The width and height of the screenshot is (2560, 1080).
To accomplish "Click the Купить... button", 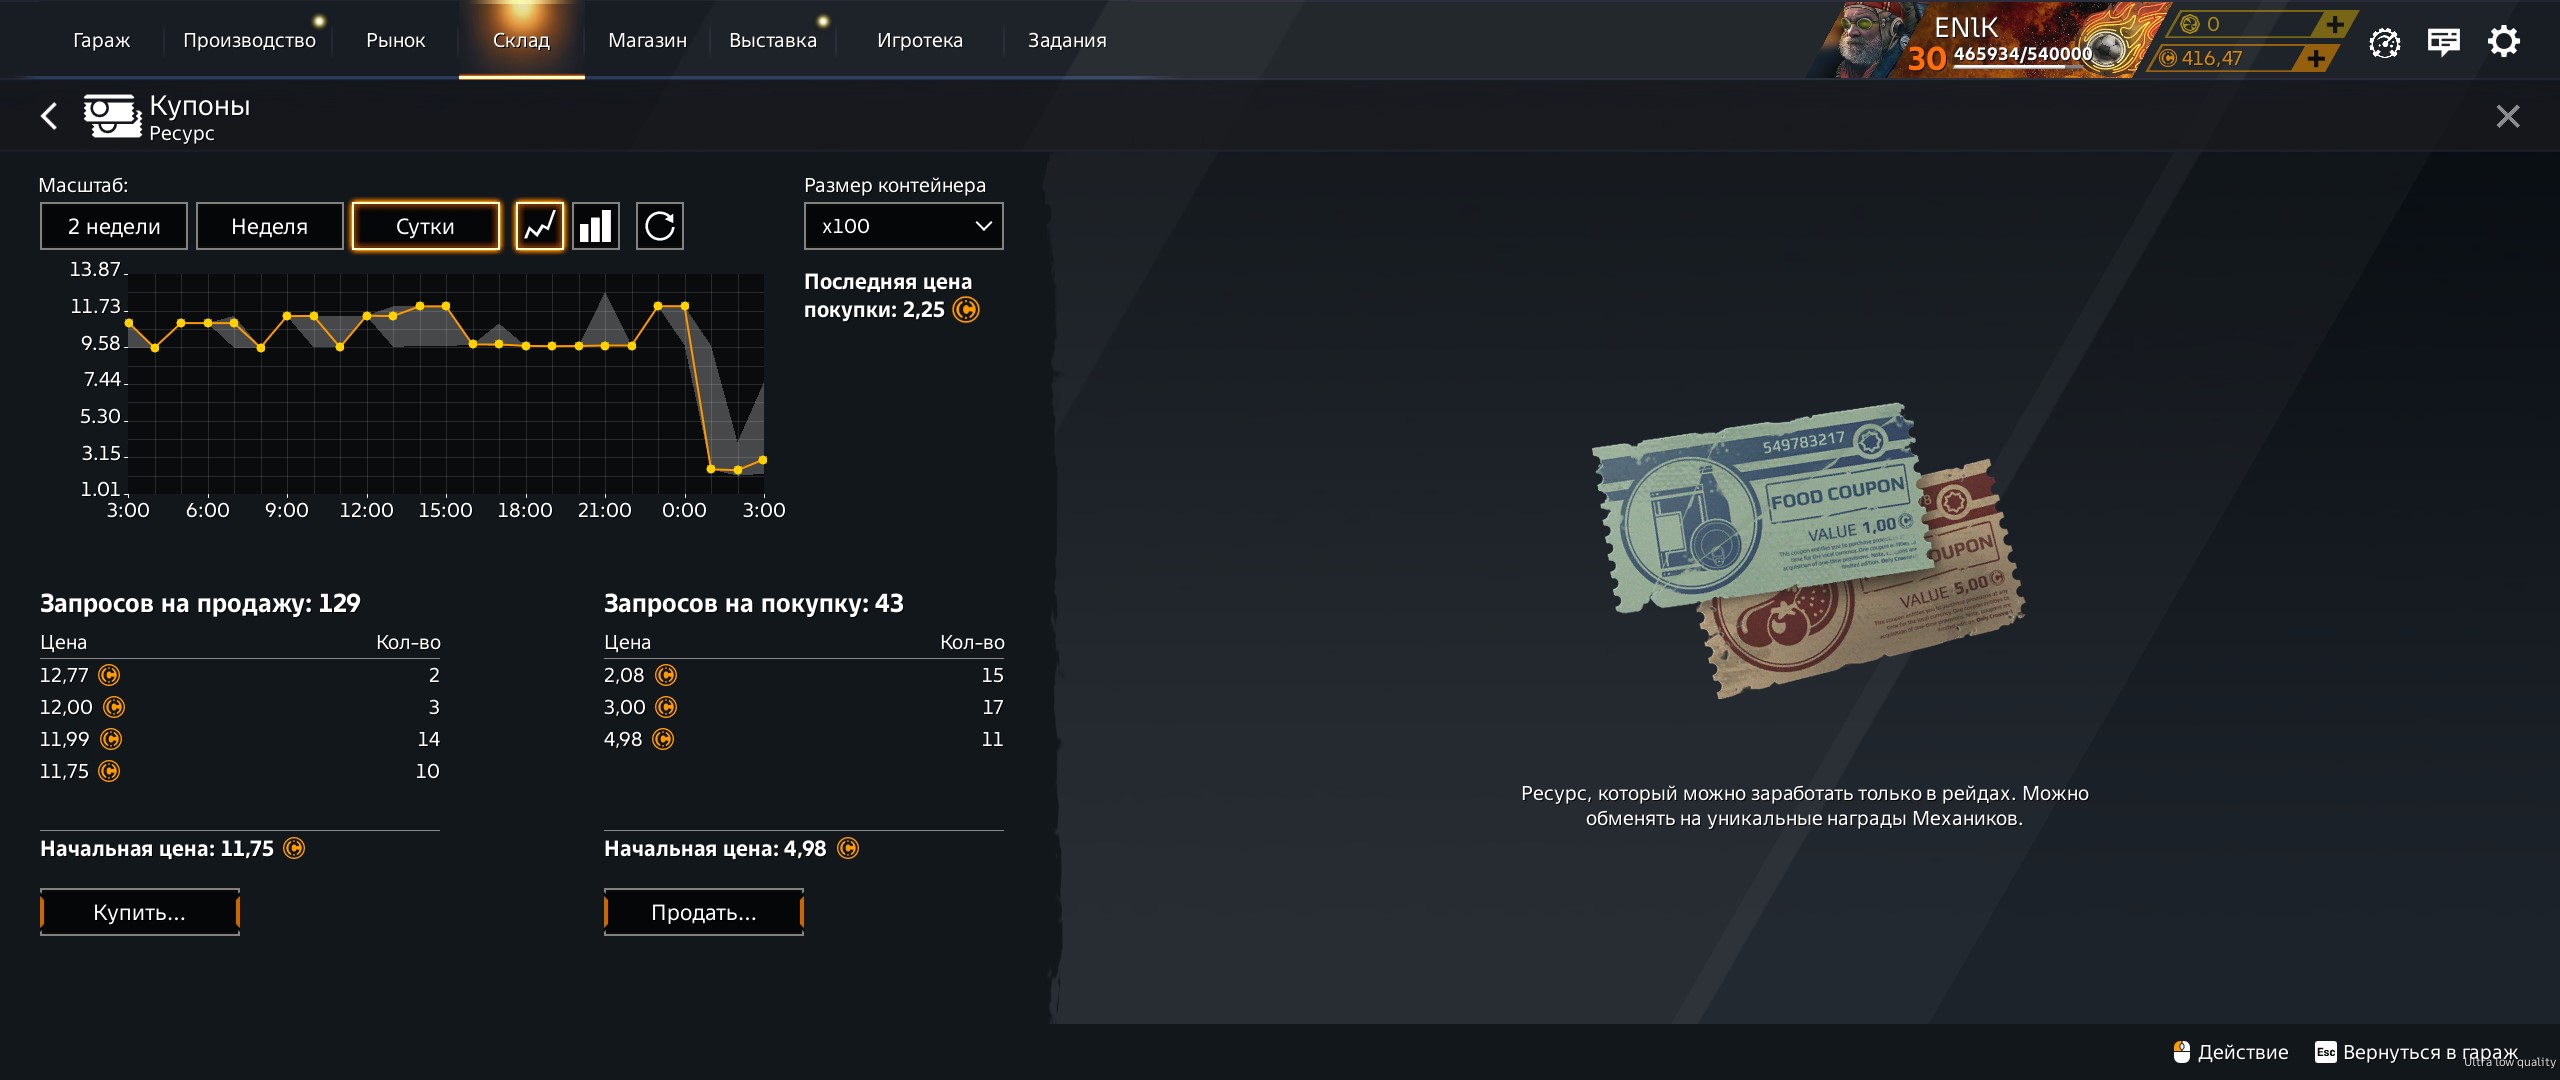I will (x=140, y=912).
